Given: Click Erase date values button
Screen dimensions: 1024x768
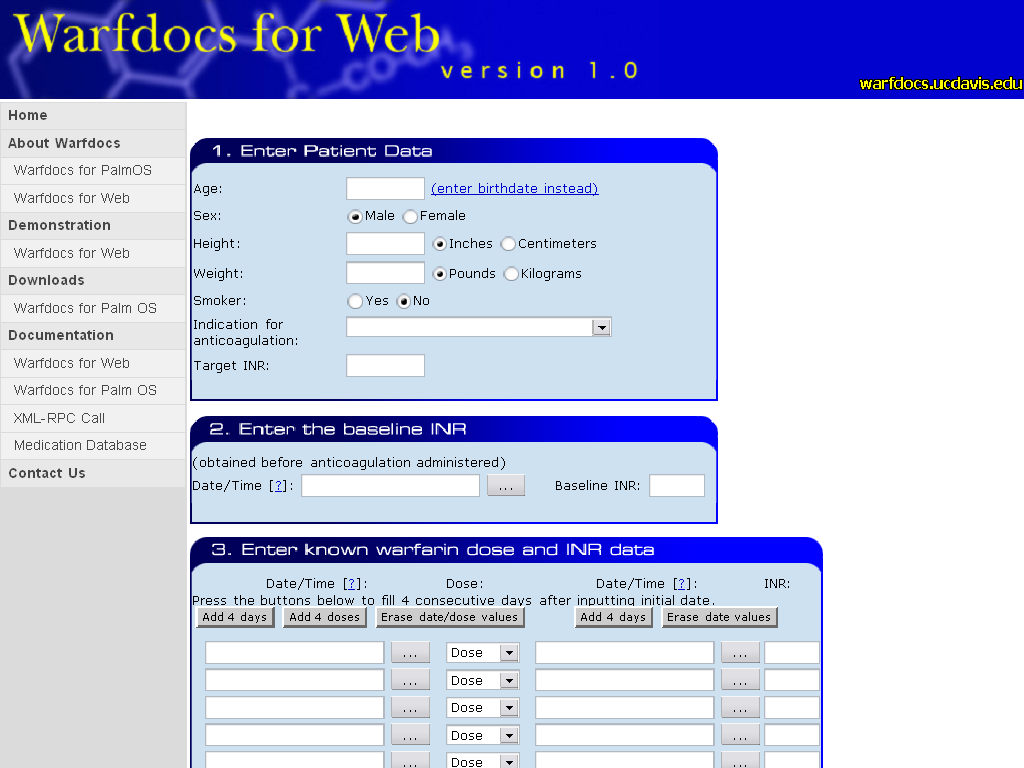Looking at the screenshot, I should click(x=719, y=617).
